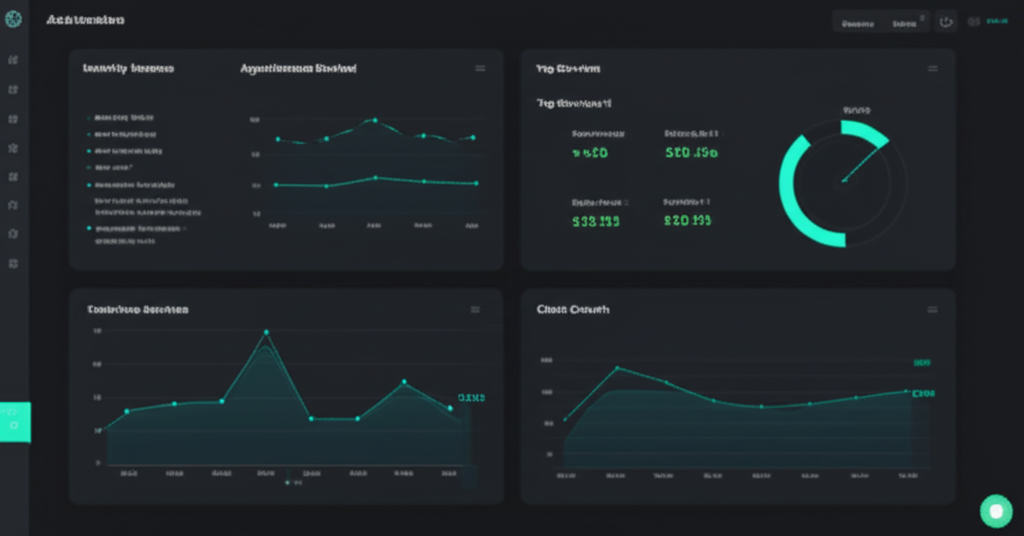1024x536 pixels.
Task: Switch to the right tab in the top-right pill group
Action: pyautogui.click(x=905, y=22)
